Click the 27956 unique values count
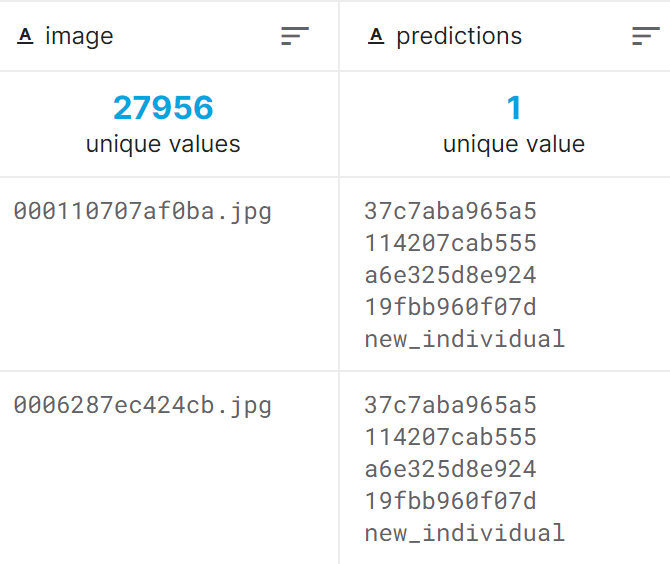The image size is (670, 564). pos(163,108)
